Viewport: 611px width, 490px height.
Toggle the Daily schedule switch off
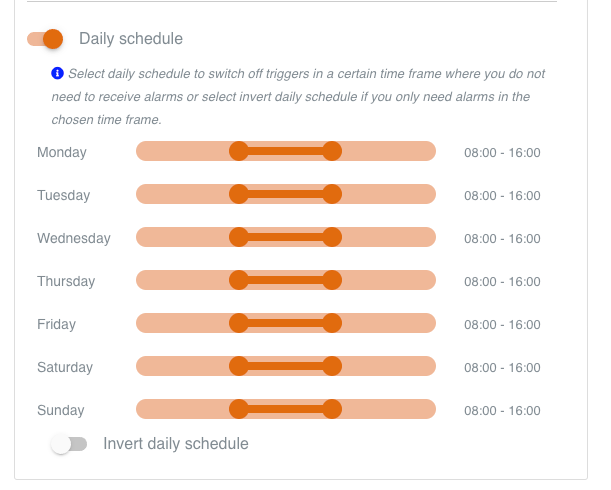tap(45, 39)
